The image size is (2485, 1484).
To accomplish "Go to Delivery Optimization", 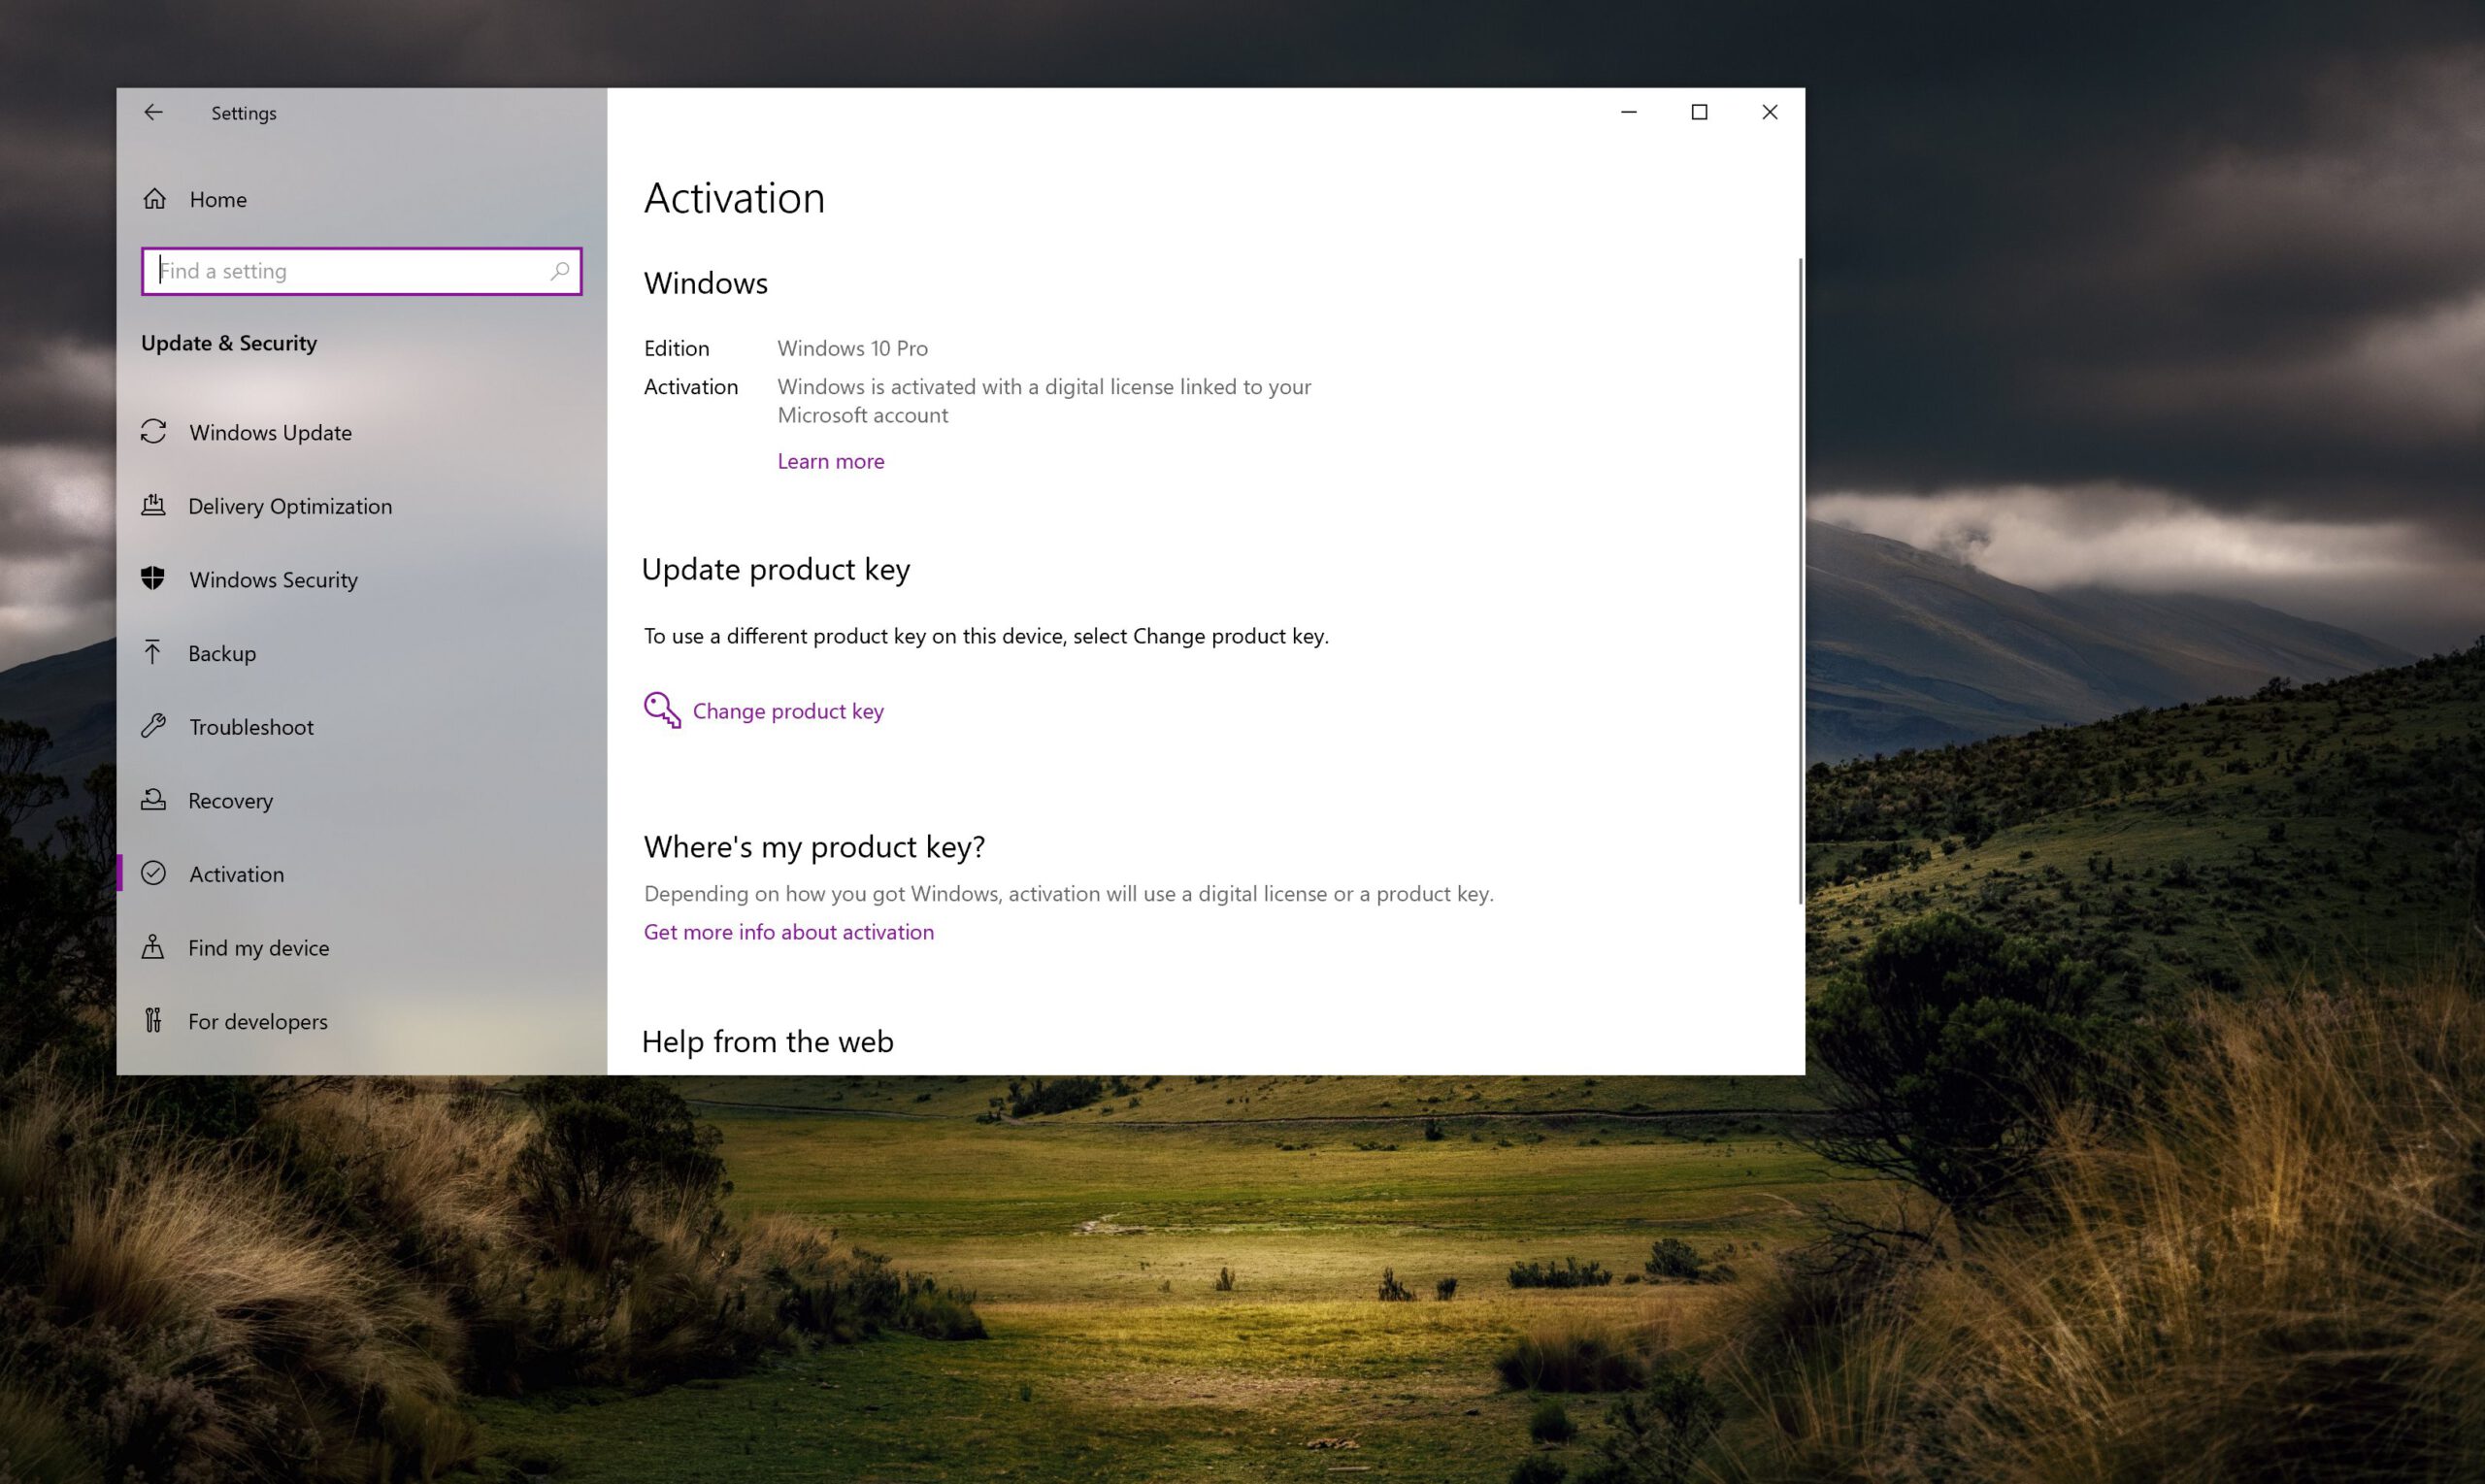I will pos(361,506).
